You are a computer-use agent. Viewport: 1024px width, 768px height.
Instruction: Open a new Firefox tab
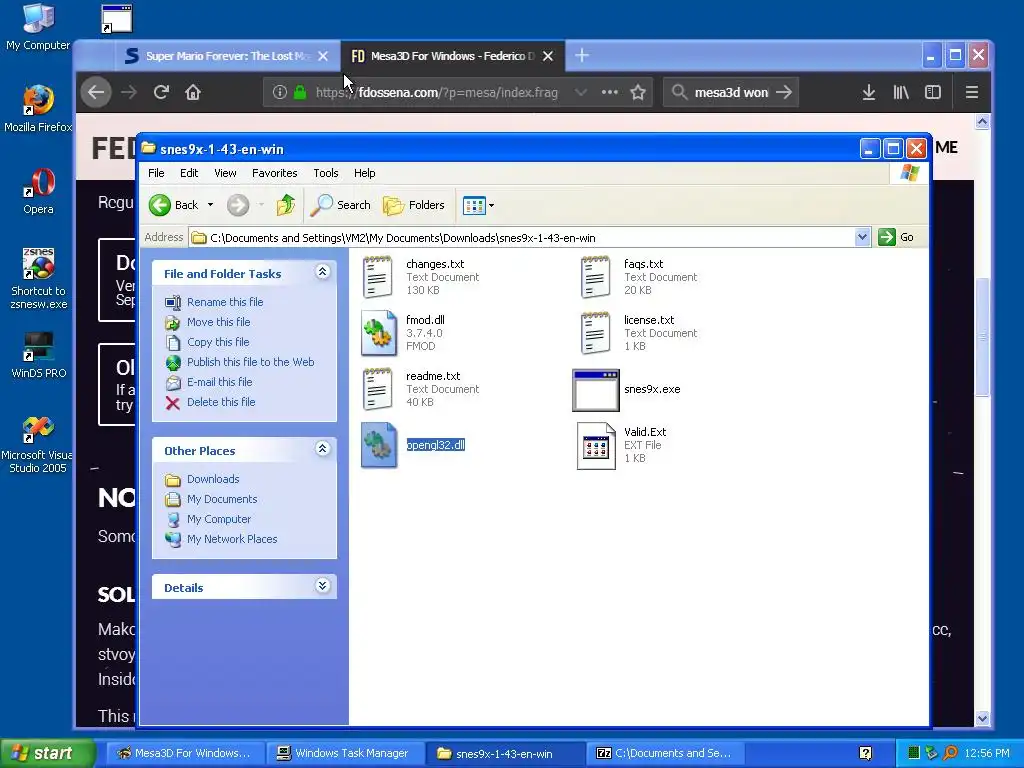[x=582, y=56]
